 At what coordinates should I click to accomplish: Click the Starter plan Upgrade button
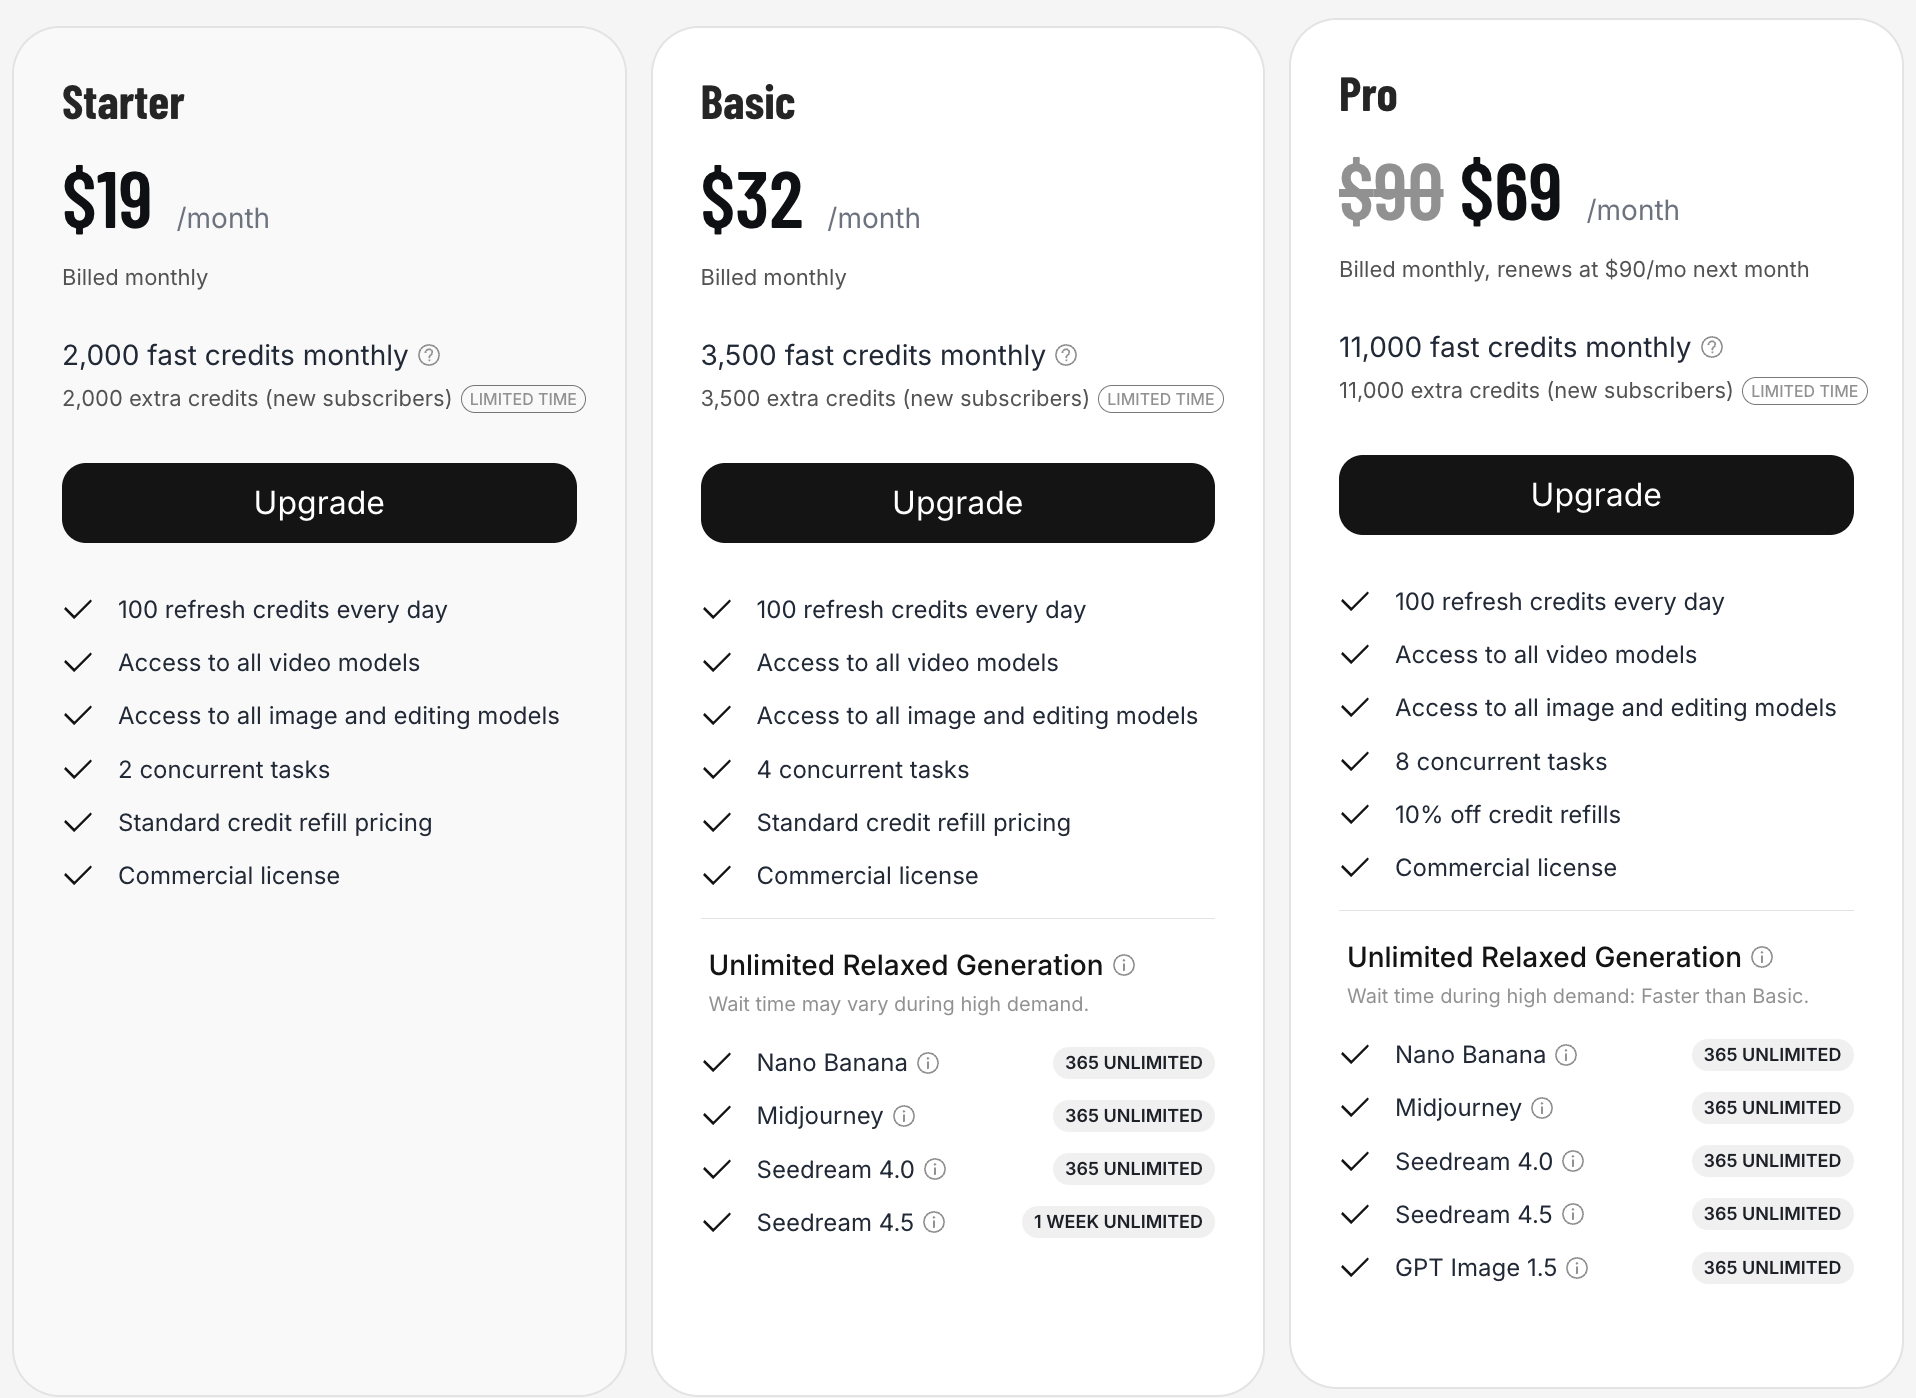[319, 503]
